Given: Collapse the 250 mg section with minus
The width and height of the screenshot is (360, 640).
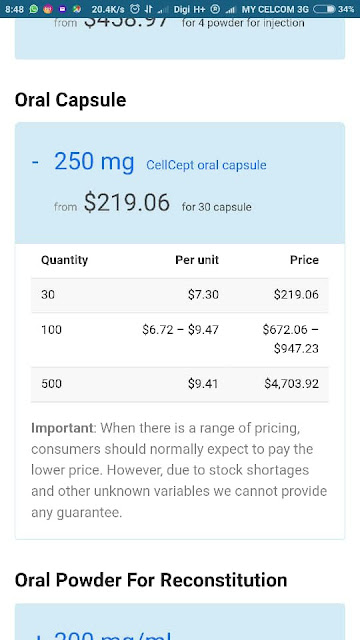Looking at the screenshot, I should coord(35,162).
